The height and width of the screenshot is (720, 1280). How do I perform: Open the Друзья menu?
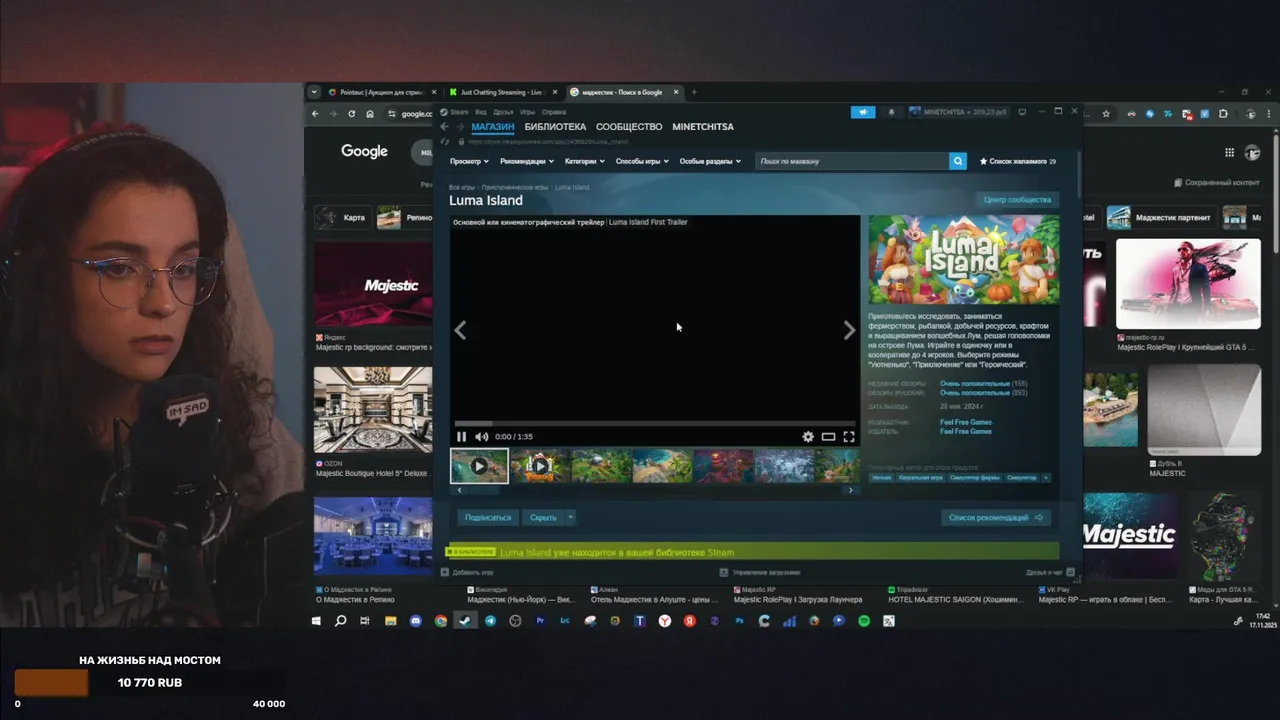click(503, 112)
